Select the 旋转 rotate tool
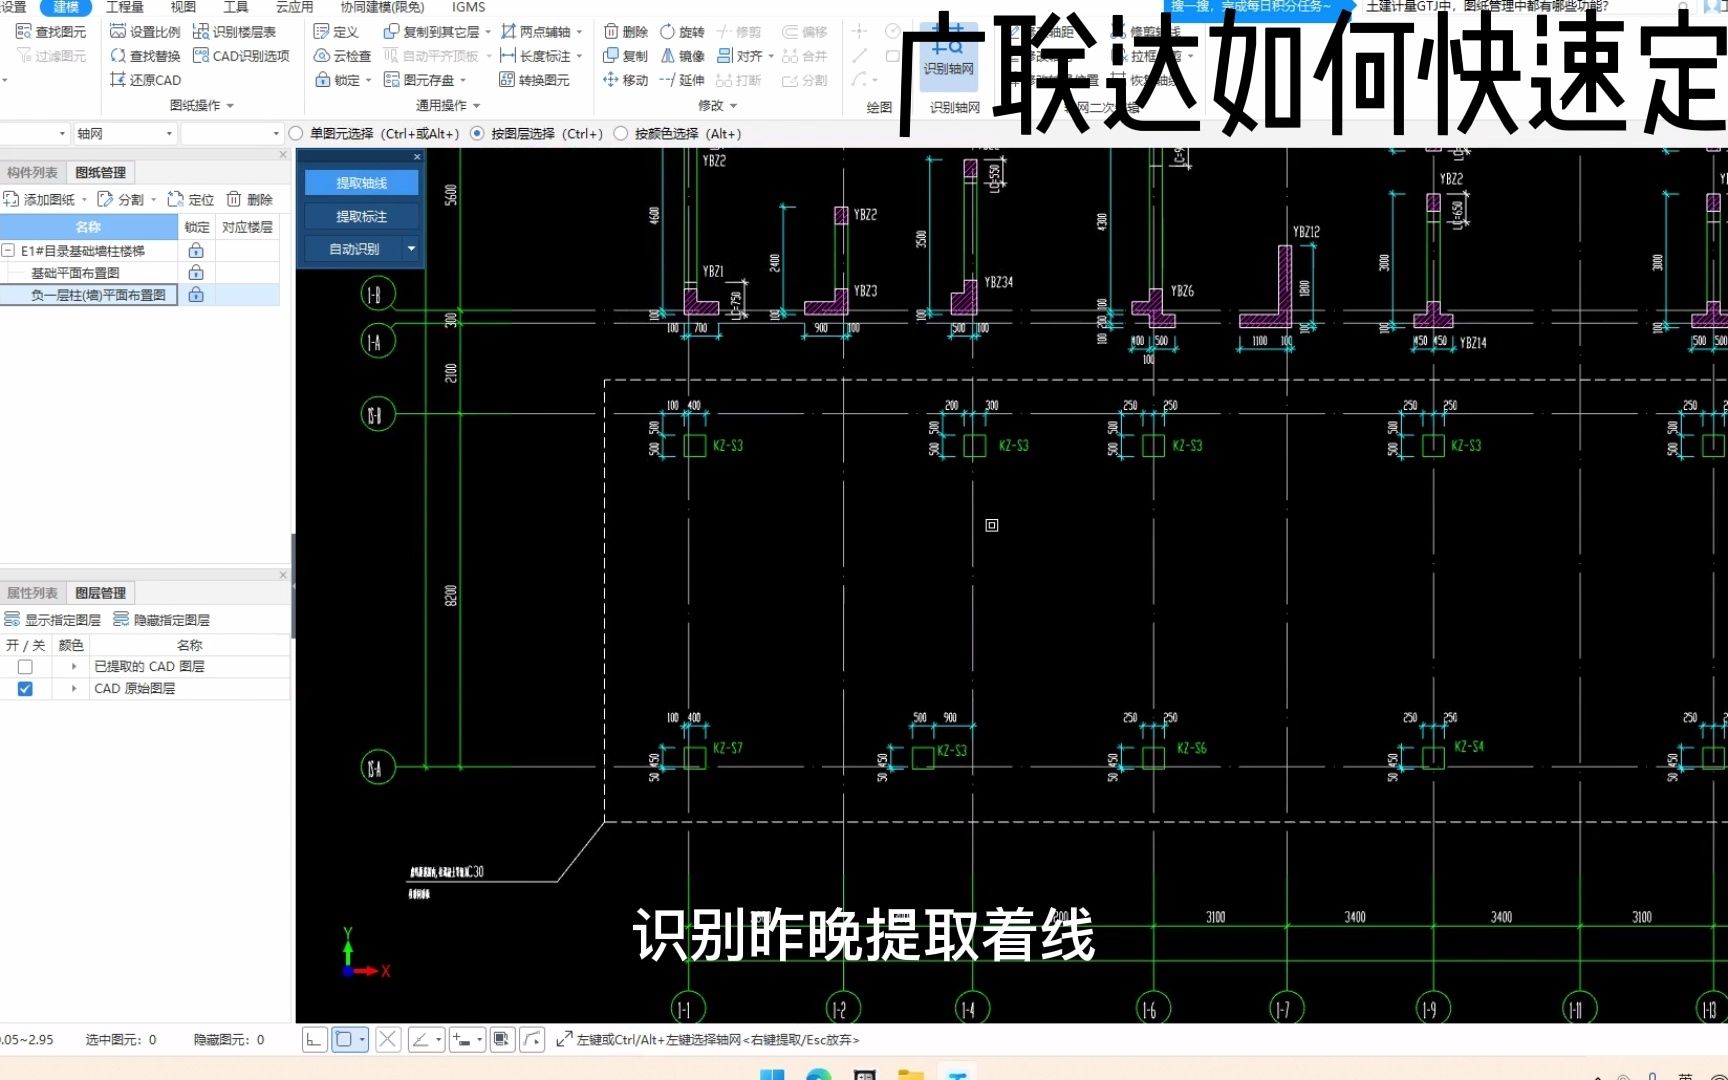Viewport: 1728px width, 1080px height. pos(682,32)
